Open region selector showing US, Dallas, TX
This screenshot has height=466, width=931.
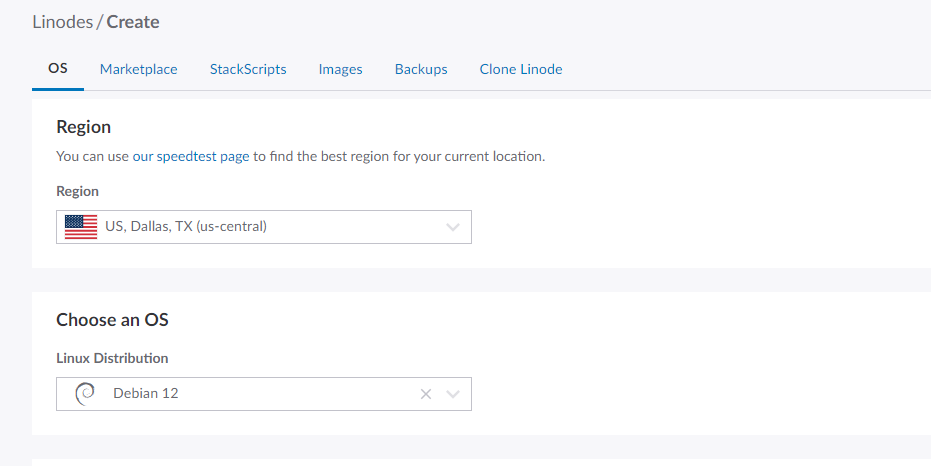[x=250, y=227]
